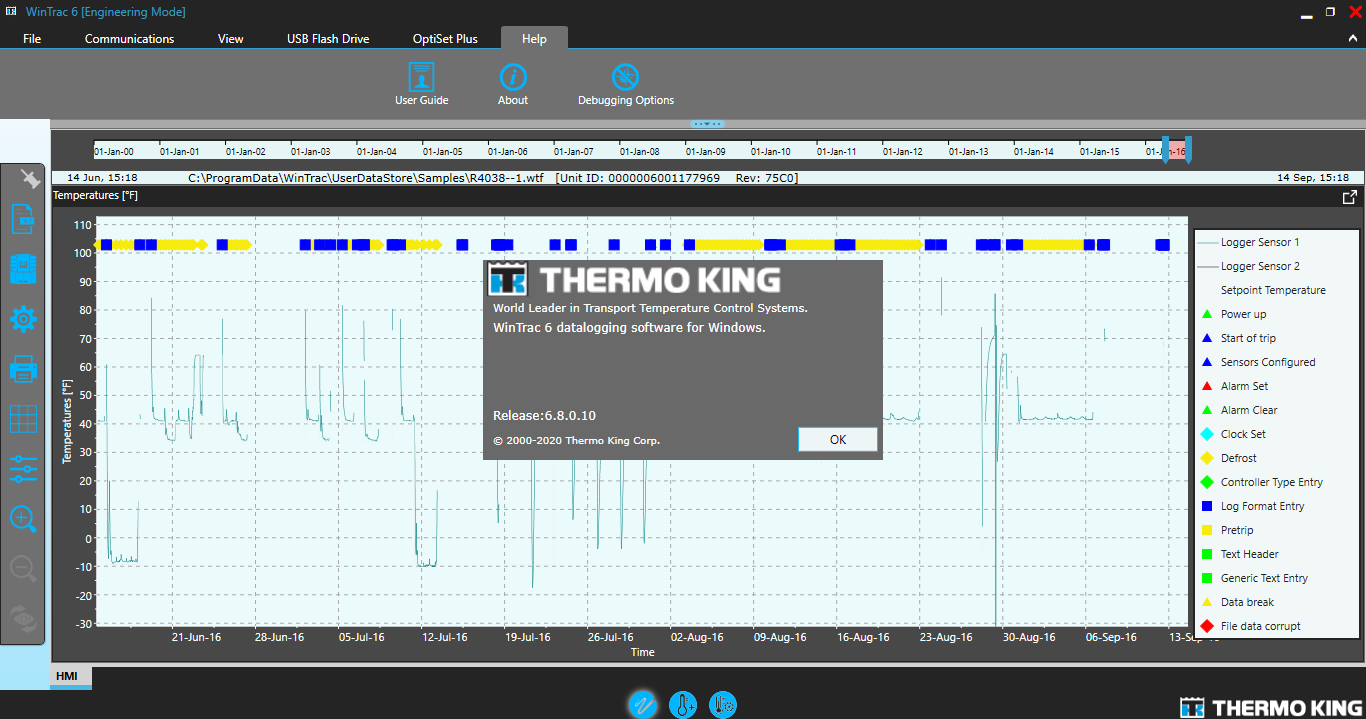
Task: Select the controller unit icon in sidebar
Action: (x=23, y=269)
